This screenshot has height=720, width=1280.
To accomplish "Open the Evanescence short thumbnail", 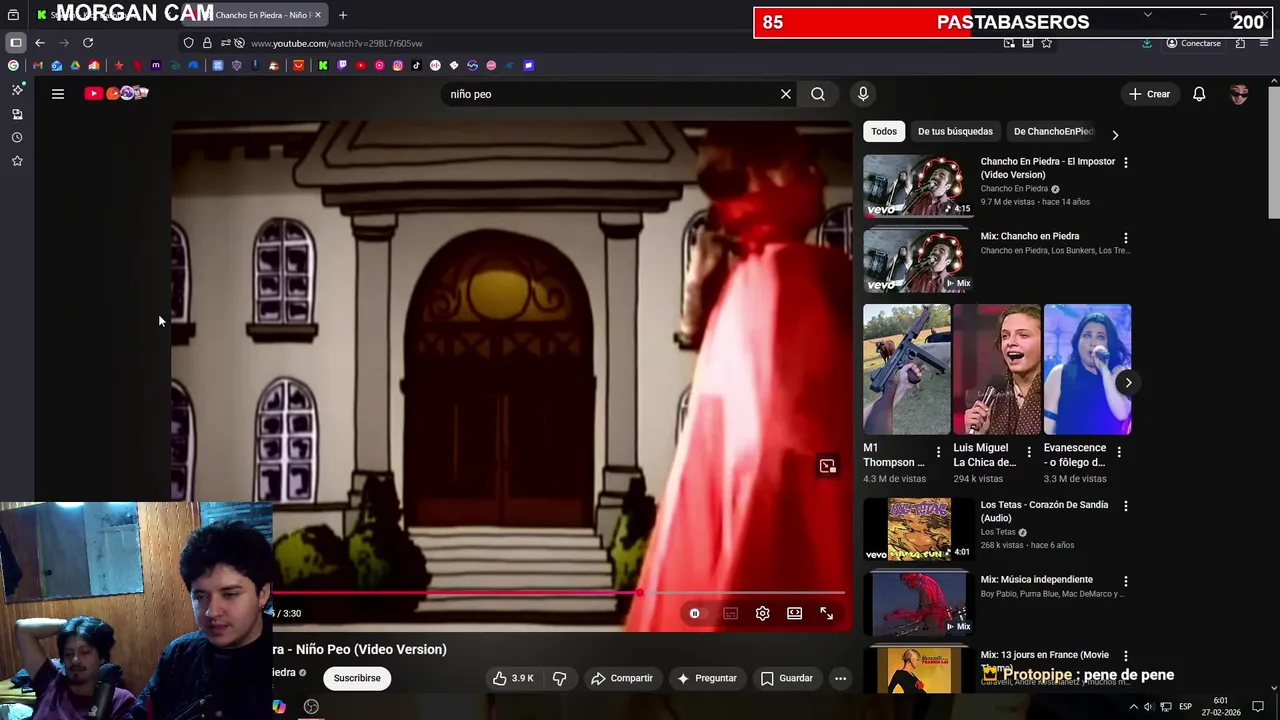I will pyautogui.click(x=1087, y=369).
